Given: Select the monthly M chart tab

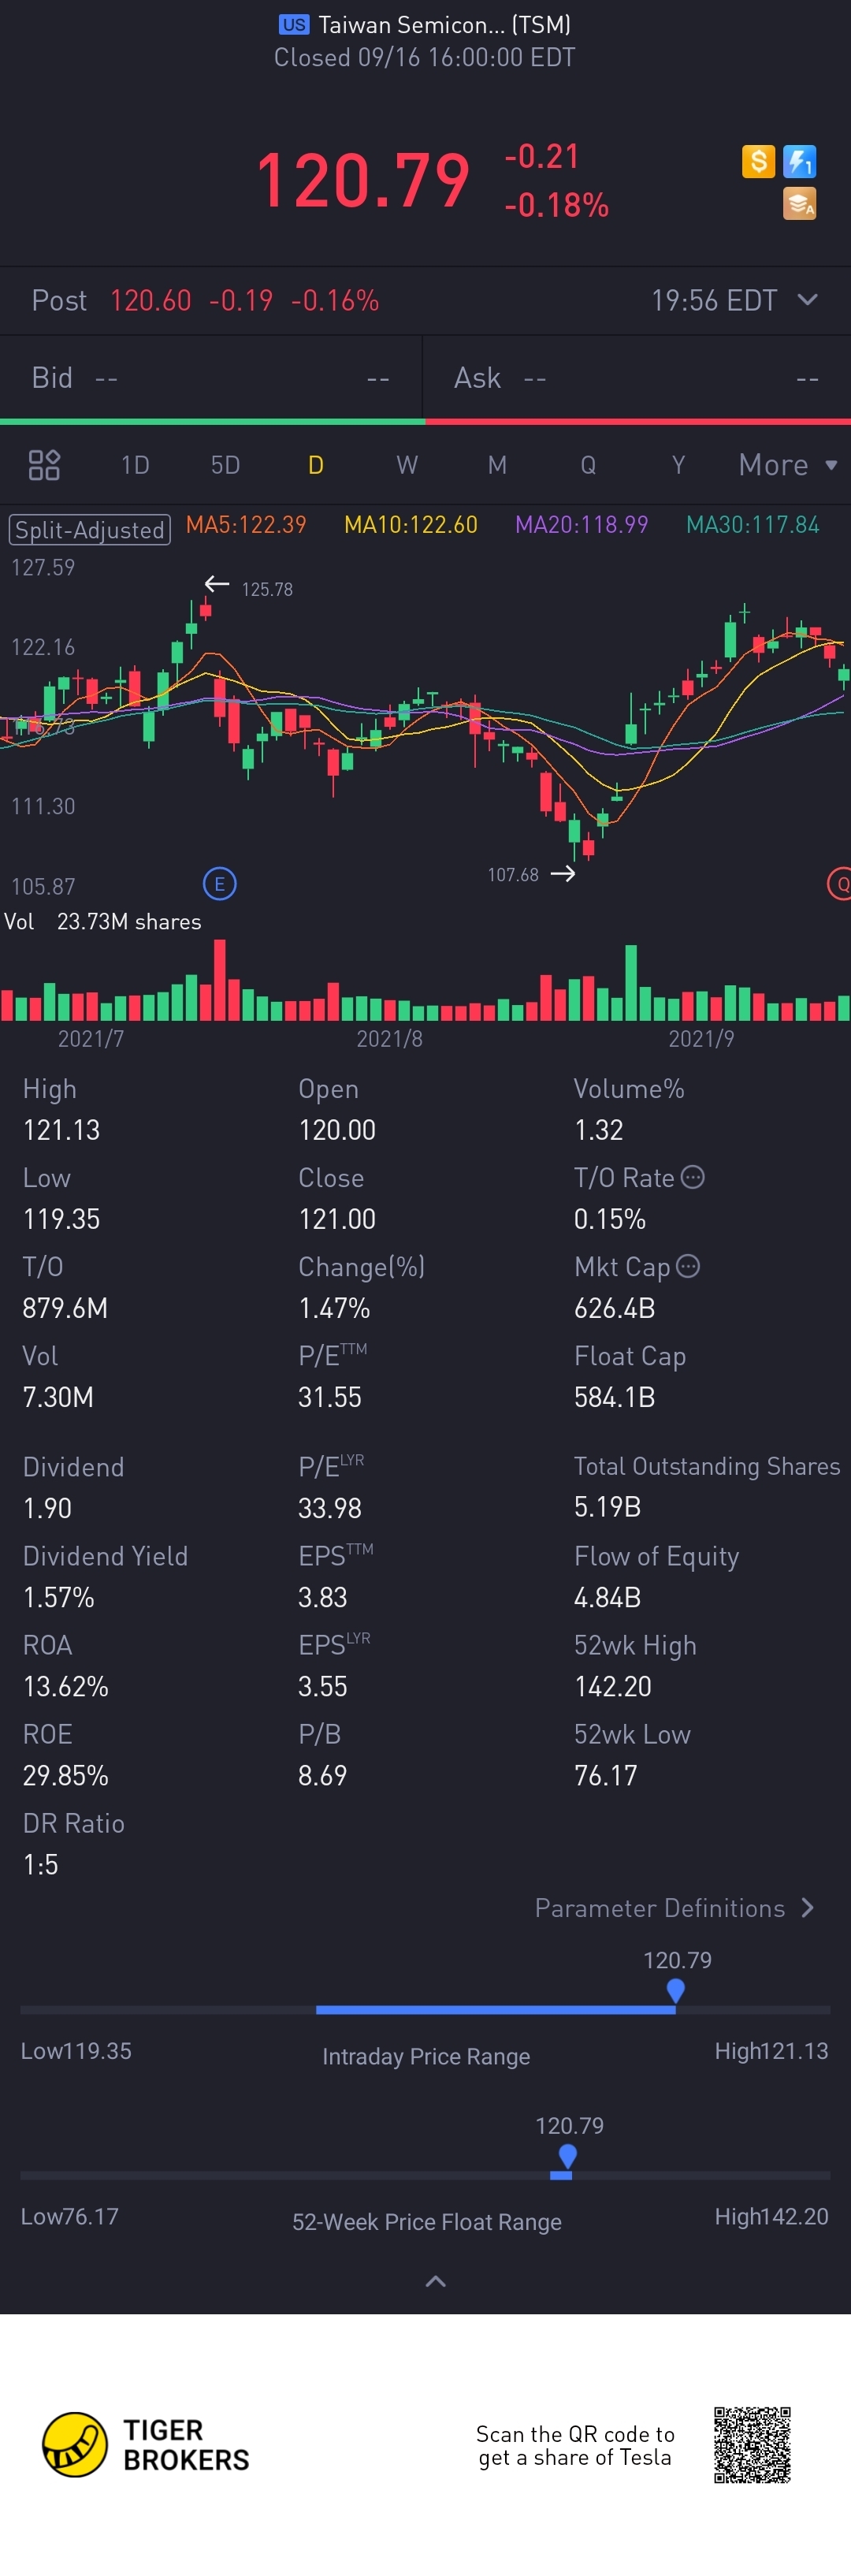Looking at the screenshot, I should pos(497,465).
